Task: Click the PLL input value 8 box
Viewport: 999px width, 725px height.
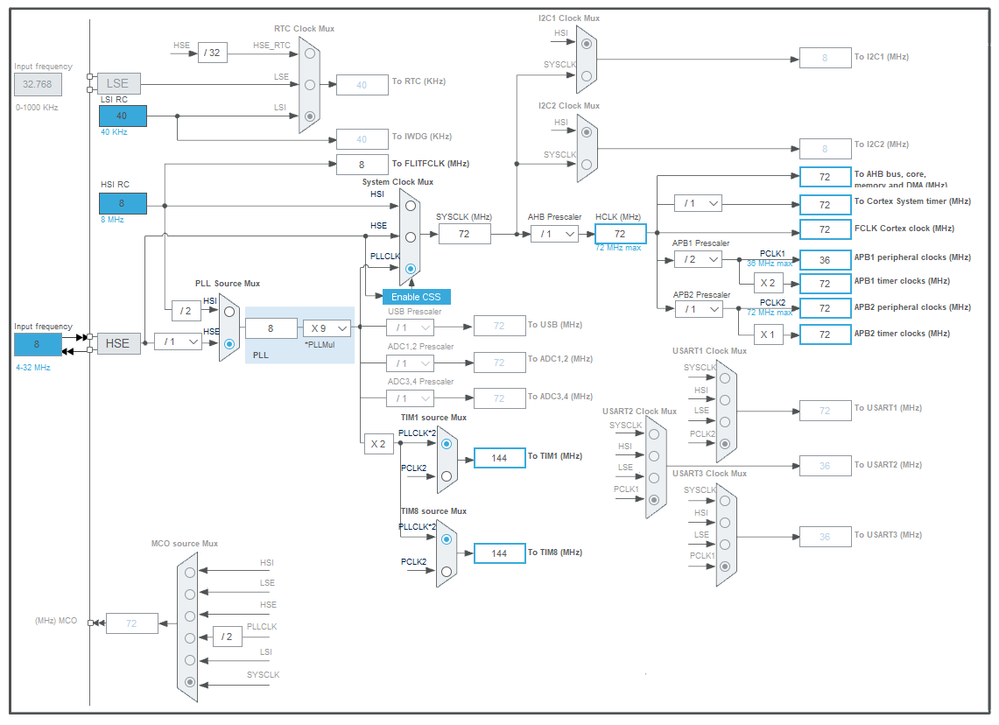Action: coord(271,329)
